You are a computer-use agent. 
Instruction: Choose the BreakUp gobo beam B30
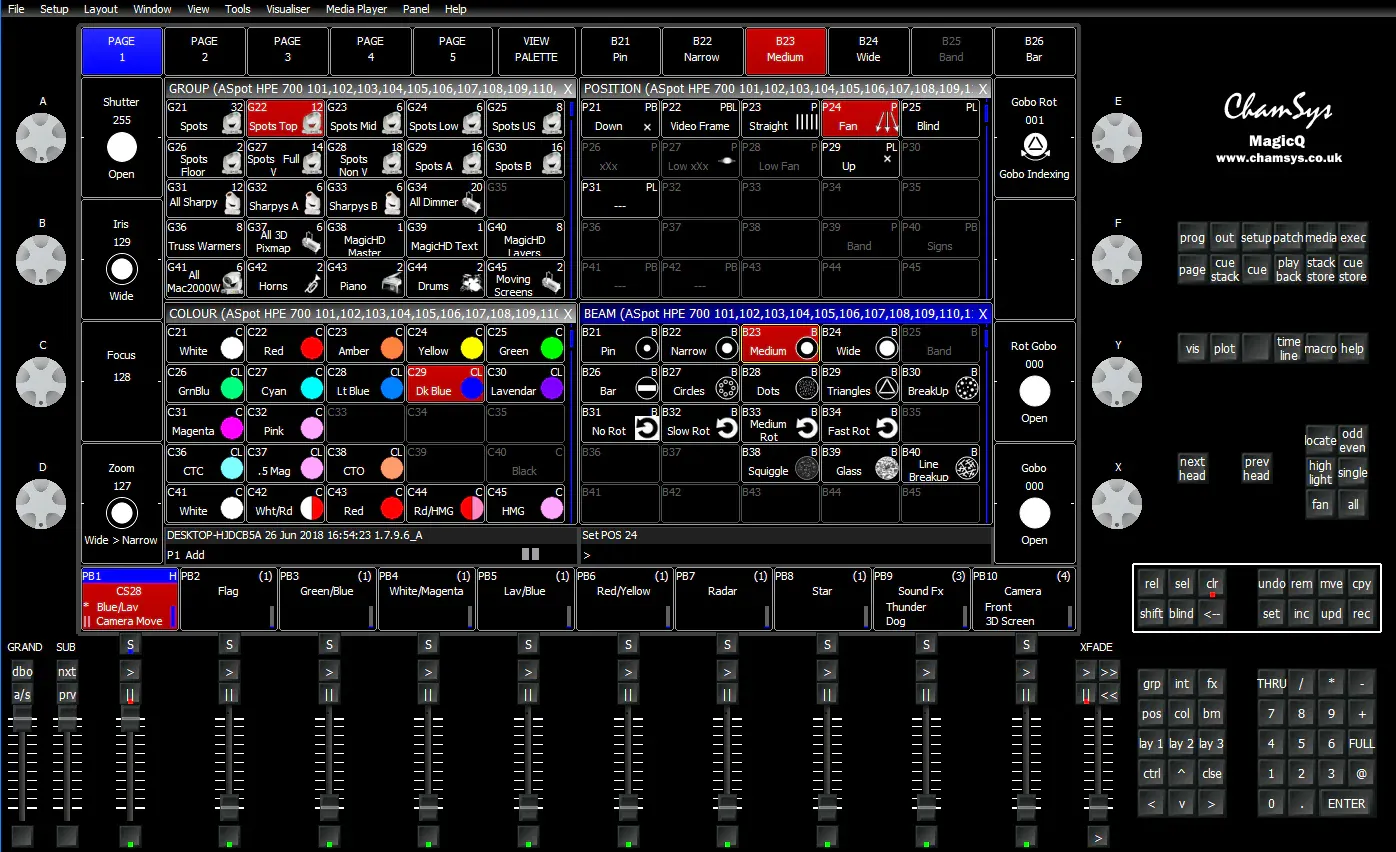coord(940,383)
